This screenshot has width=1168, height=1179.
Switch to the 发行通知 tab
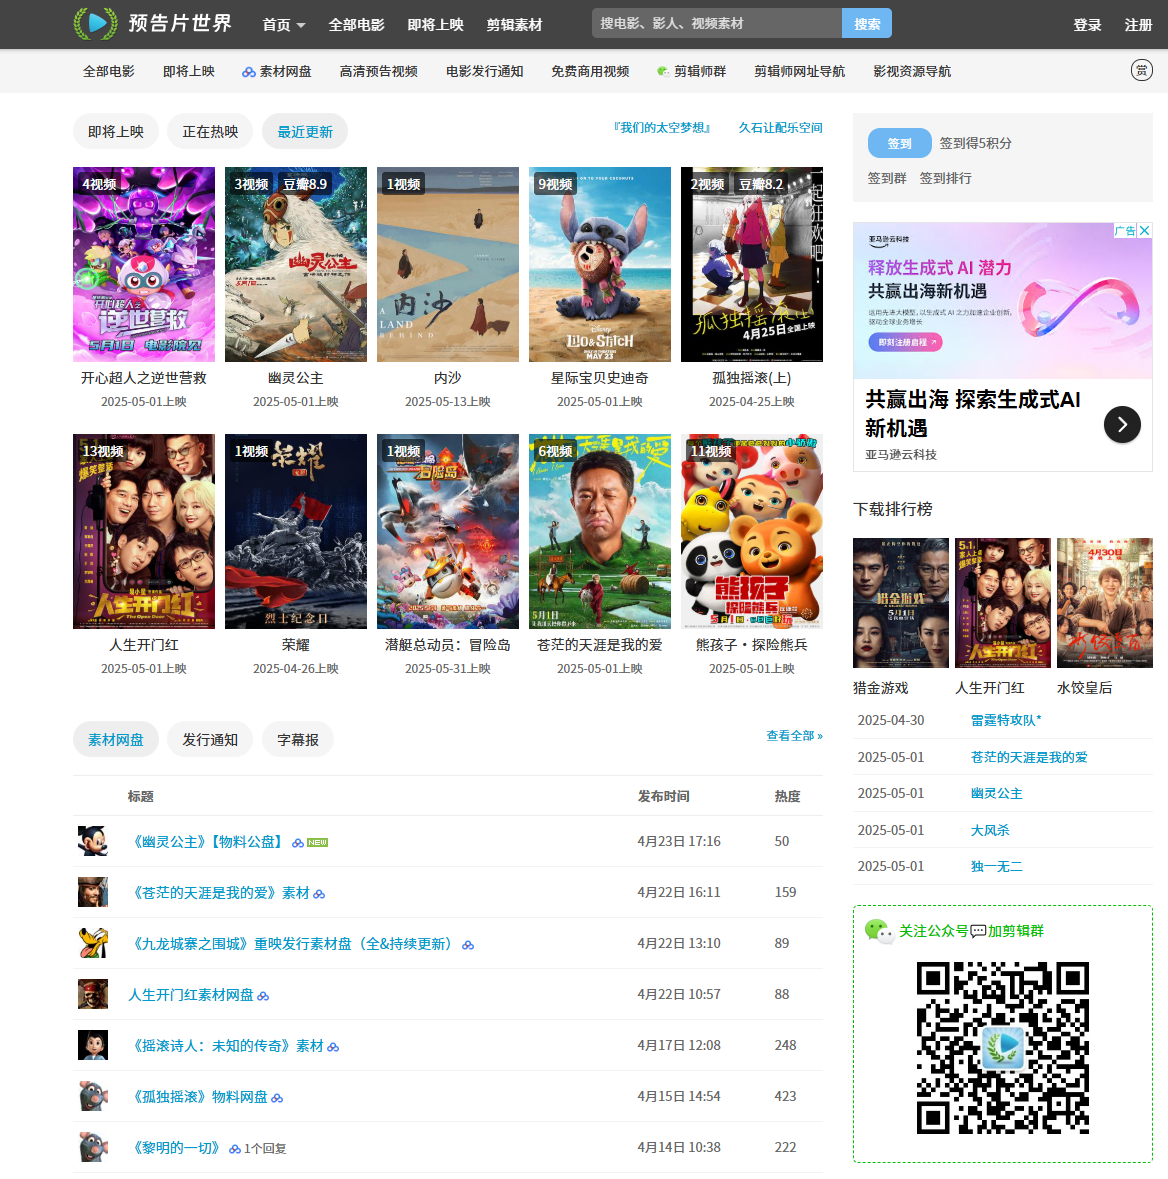click(210, 740)
